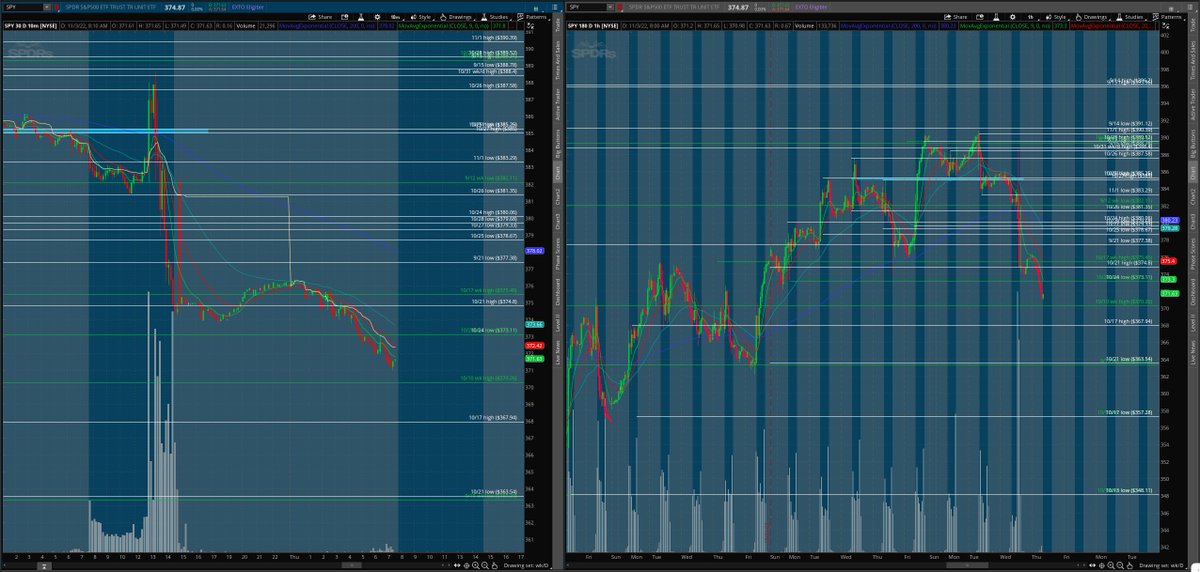Select 10/17 high ($367.94) level label on right chart

click(x=1128, y=321)
